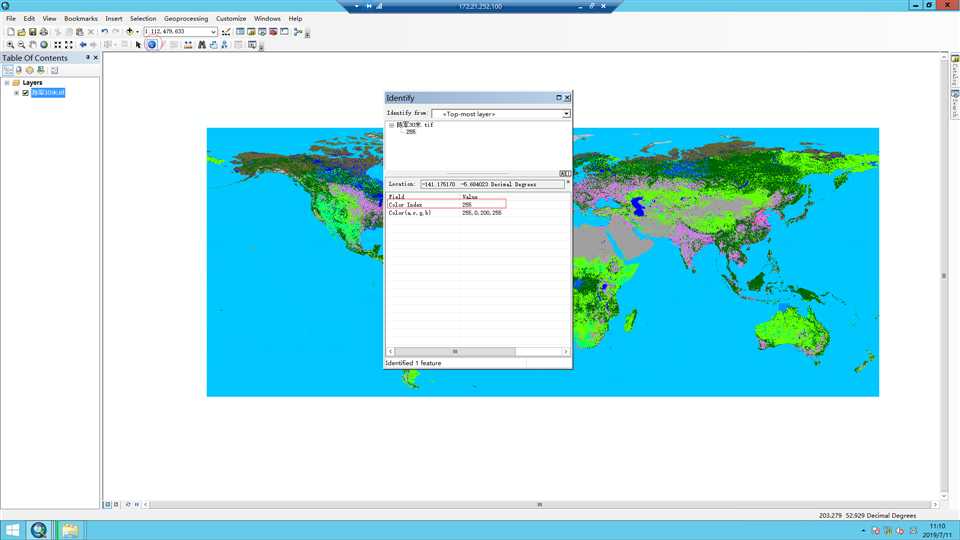Click Fixed Zoom In icon
Viewport: 960px width, 540px height.
tap(58, 45)
